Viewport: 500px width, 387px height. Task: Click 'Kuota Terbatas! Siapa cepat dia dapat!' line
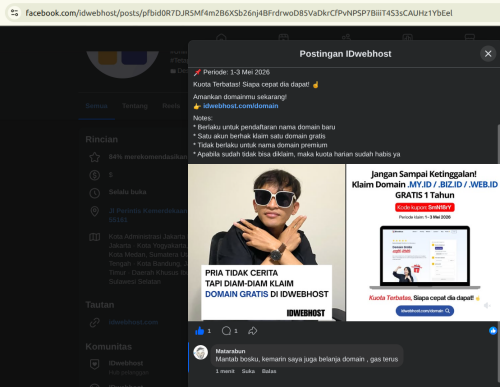tap(251, 85)
